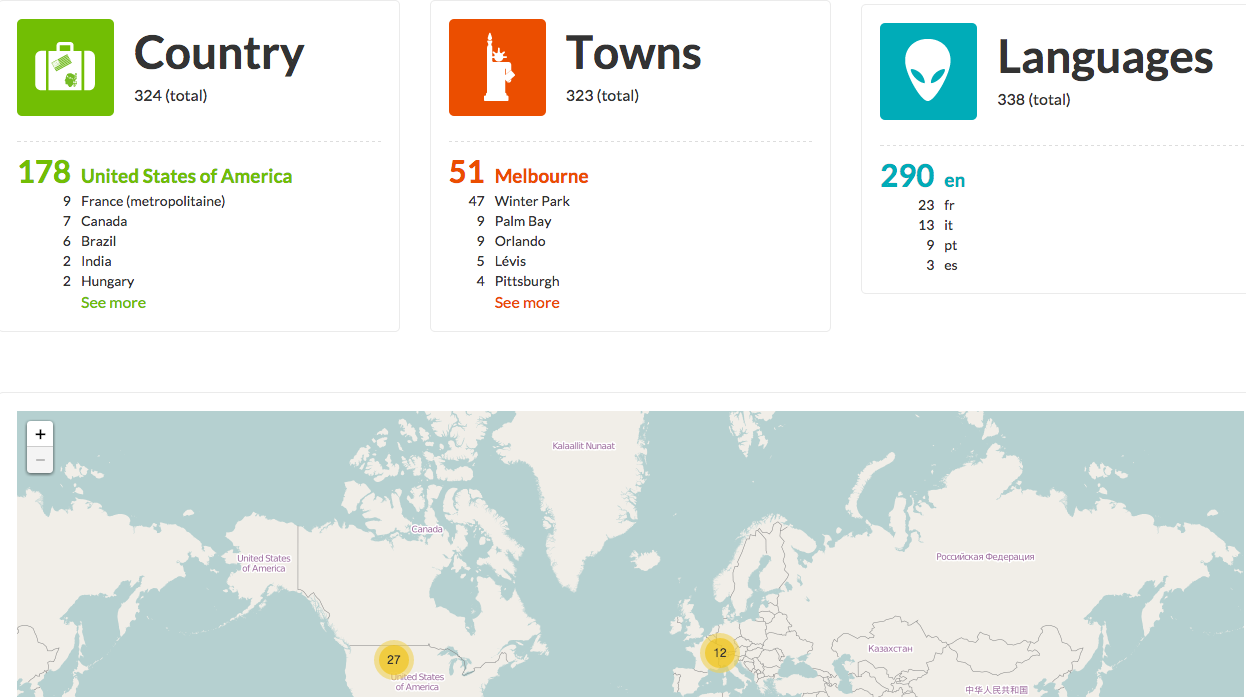Image resolution: width=1246 pixels, height=697 pixels.
Task: Click the Казахстан label on map
Action: 890,649
